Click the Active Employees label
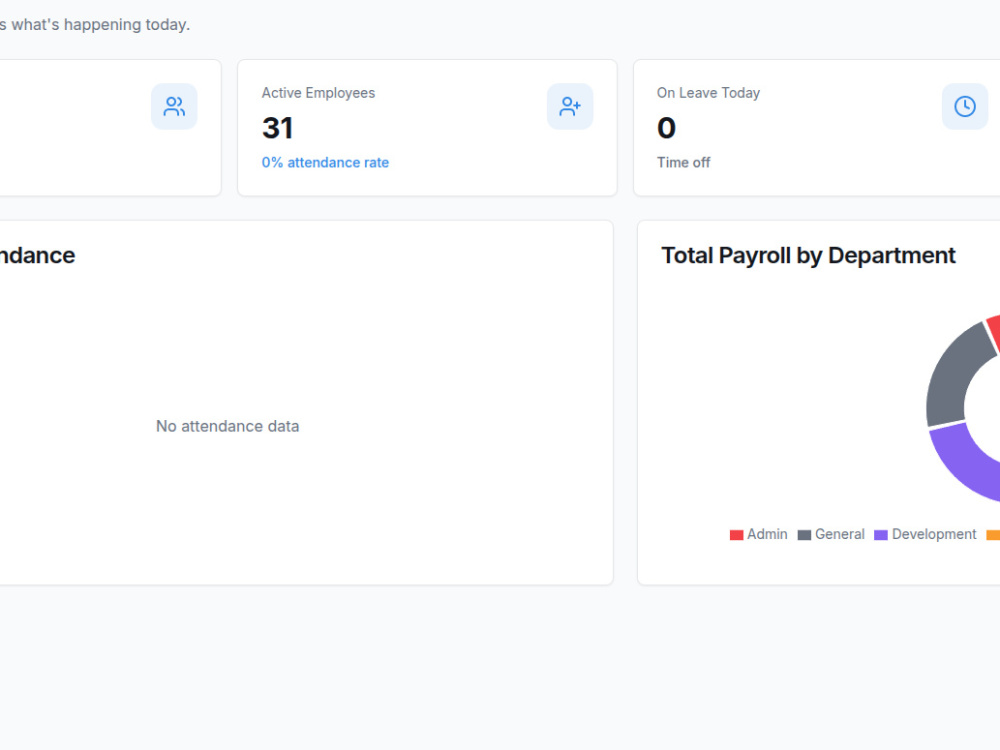 (318, 93)
